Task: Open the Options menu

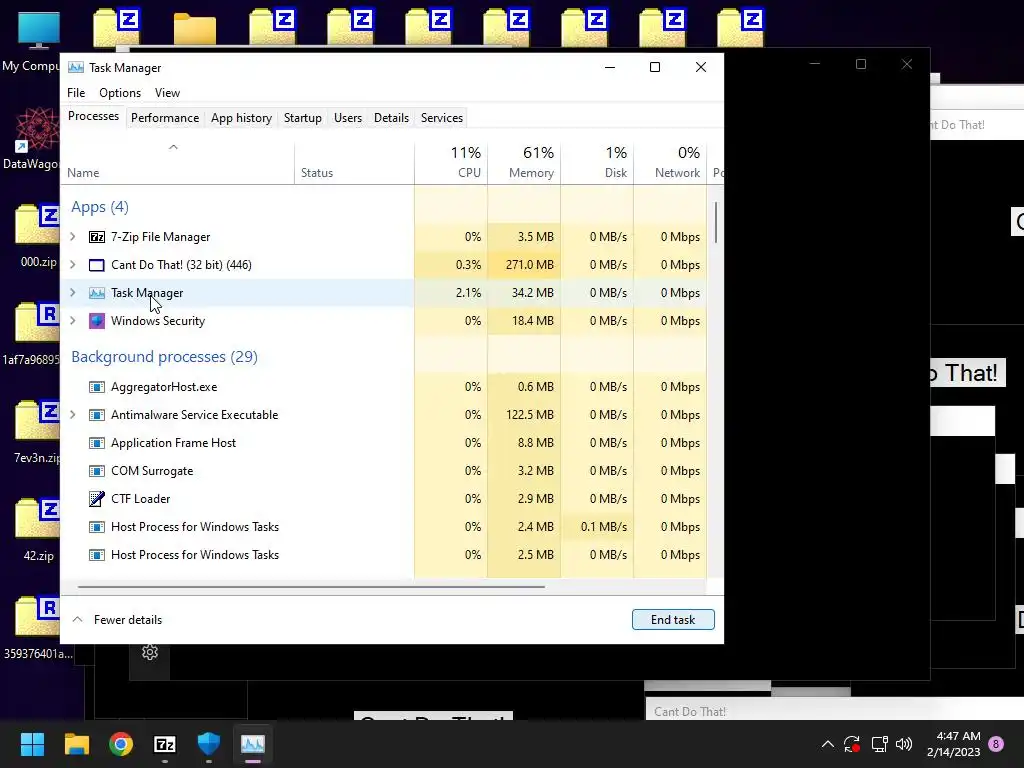Action: (x=120, y=93)
